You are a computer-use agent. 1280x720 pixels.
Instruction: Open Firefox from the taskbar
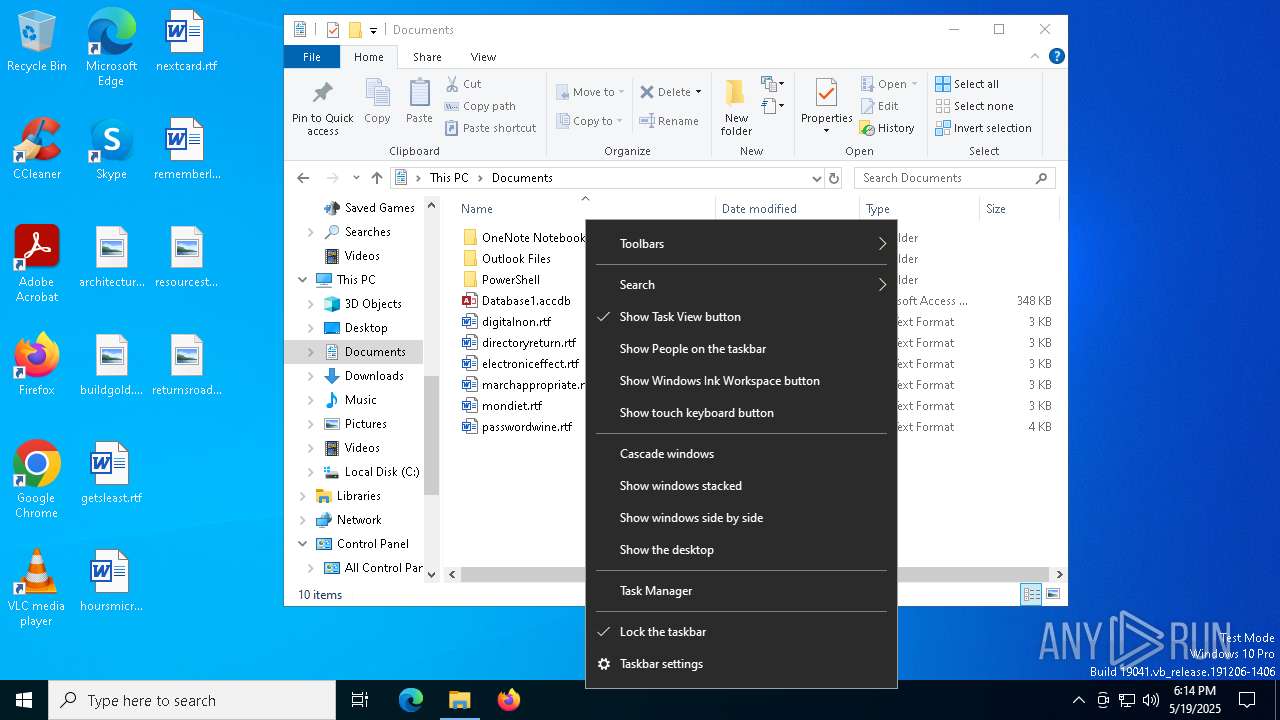point(509,700)
